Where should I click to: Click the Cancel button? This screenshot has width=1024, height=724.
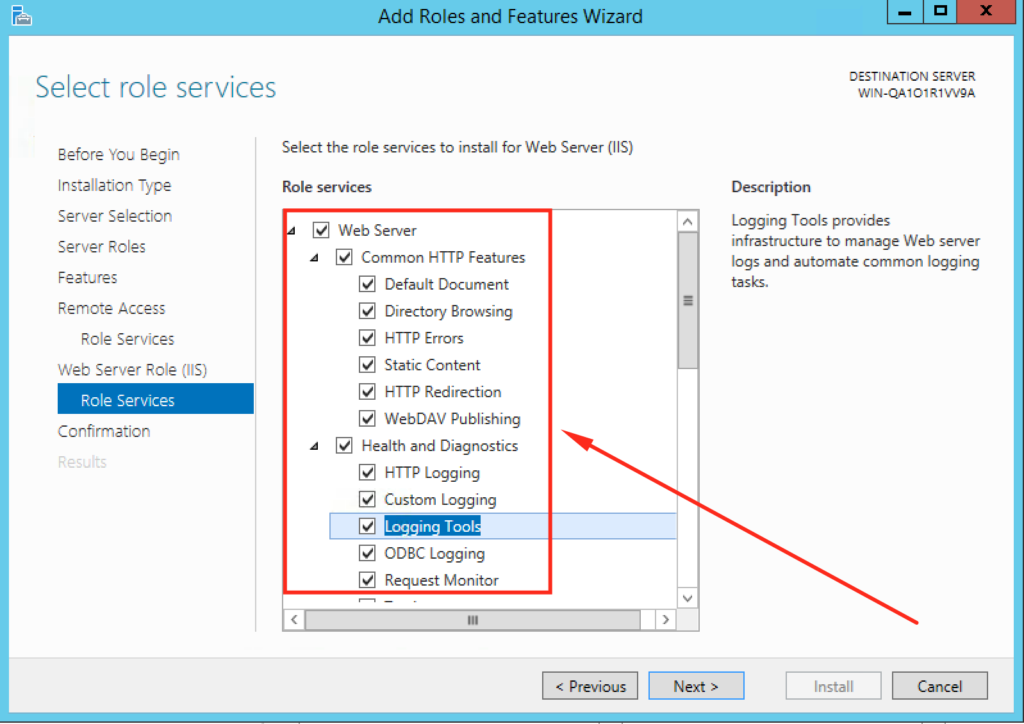point(940,686)
